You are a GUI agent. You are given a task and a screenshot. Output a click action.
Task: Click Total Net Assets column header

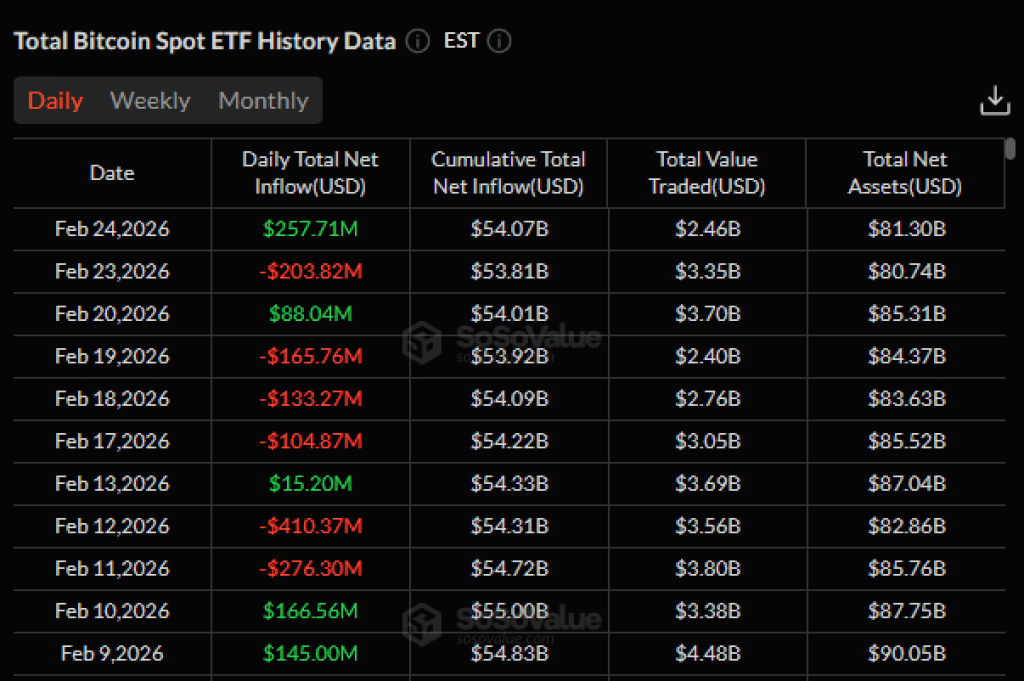[905, 173]
